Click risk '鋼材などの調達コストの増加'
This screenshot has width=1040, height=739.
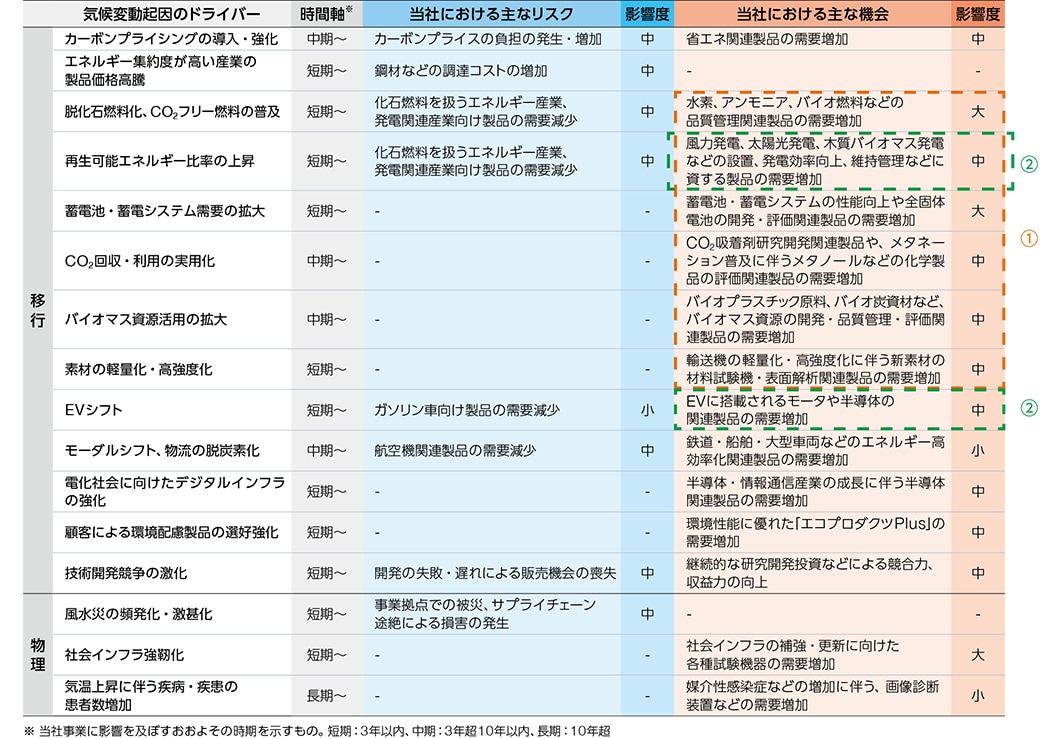point(460,70)
